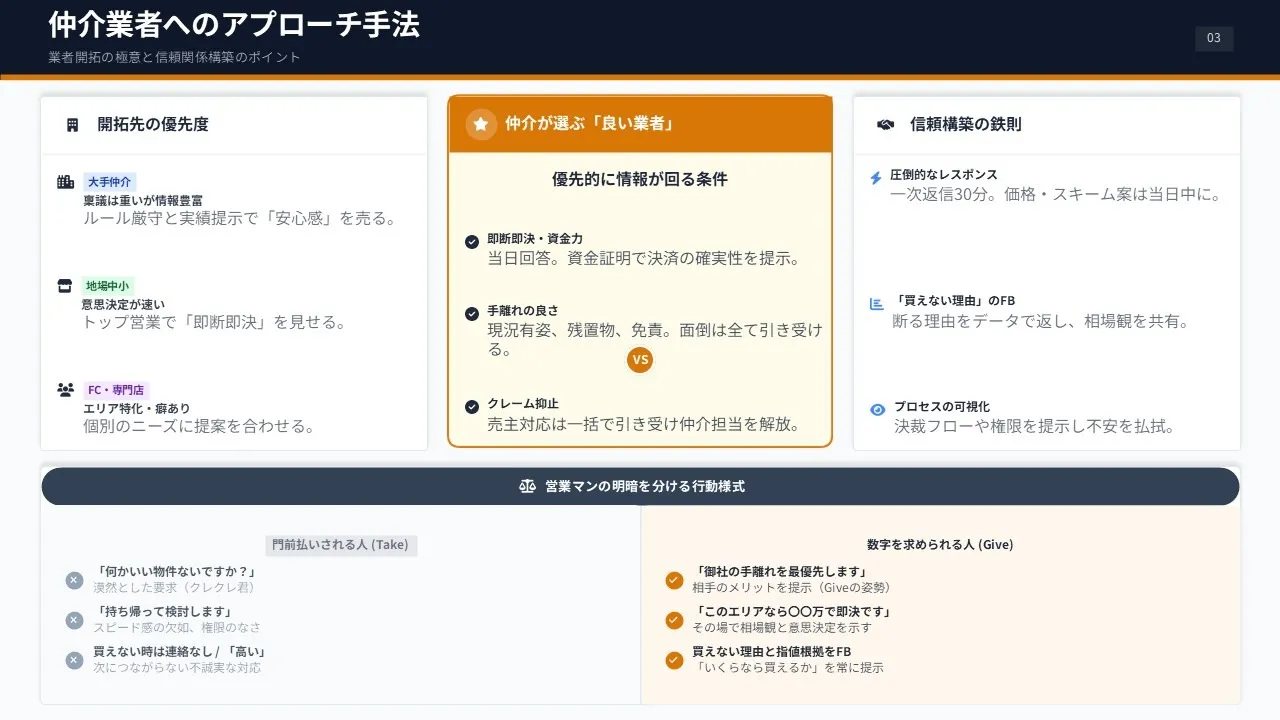Click the checkmark beside 即断即決・資金力
This screenshot has height=720, width=1280.
tap(472, 242)
